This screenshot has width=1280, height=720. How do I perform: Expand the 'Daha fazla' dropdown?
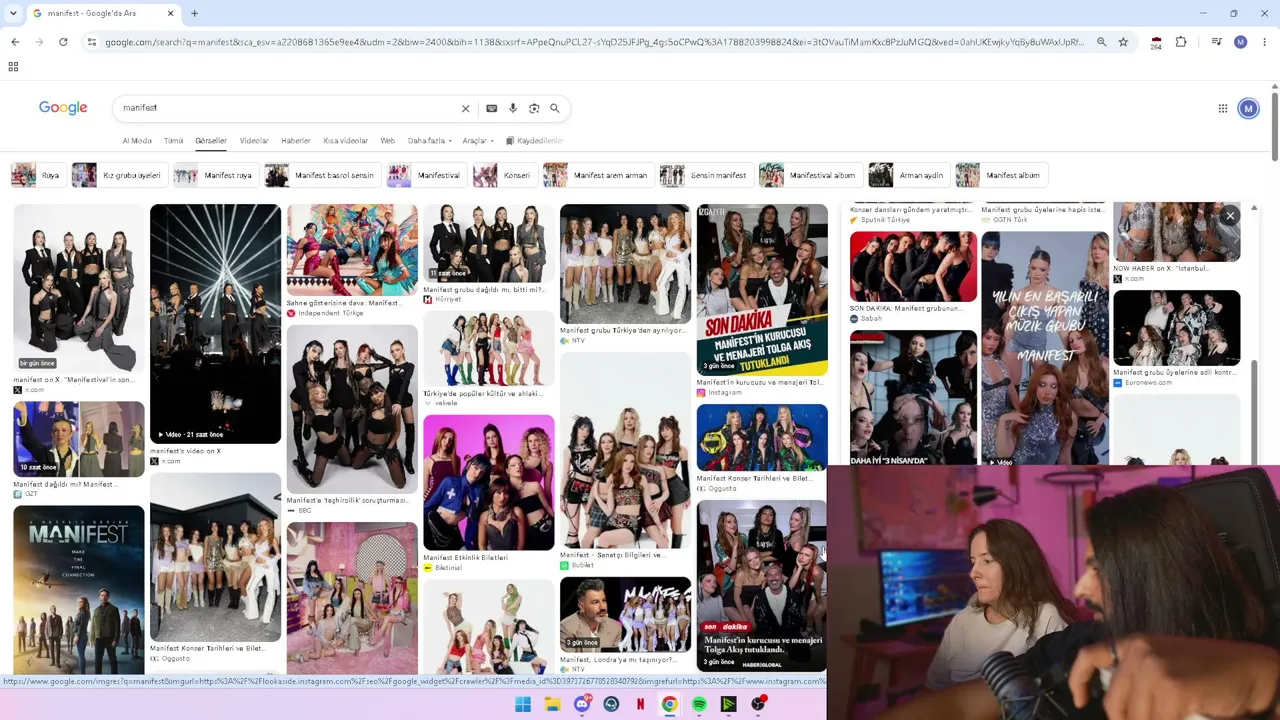pyautogui.click(x=430, y=141)
